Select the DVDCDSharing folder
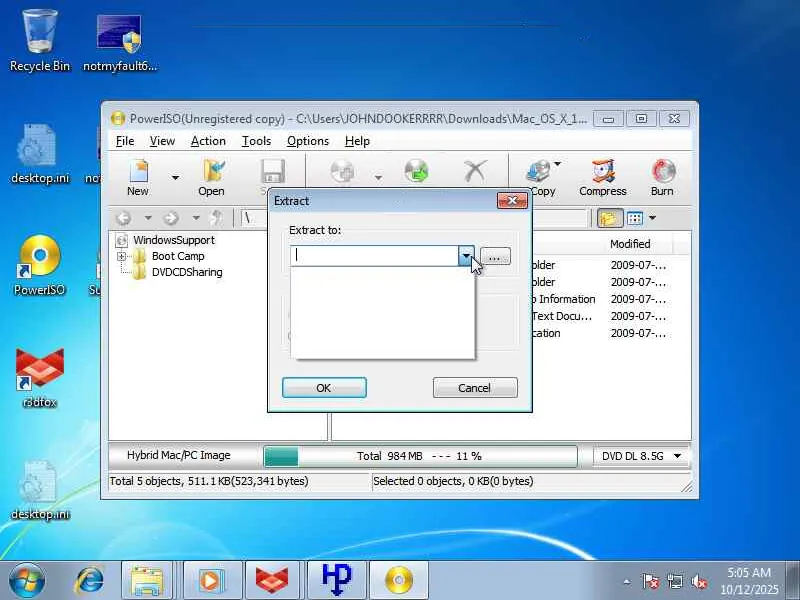Image resolution: width=800 pixels, height=600 pixels. (x=187, y=272)
